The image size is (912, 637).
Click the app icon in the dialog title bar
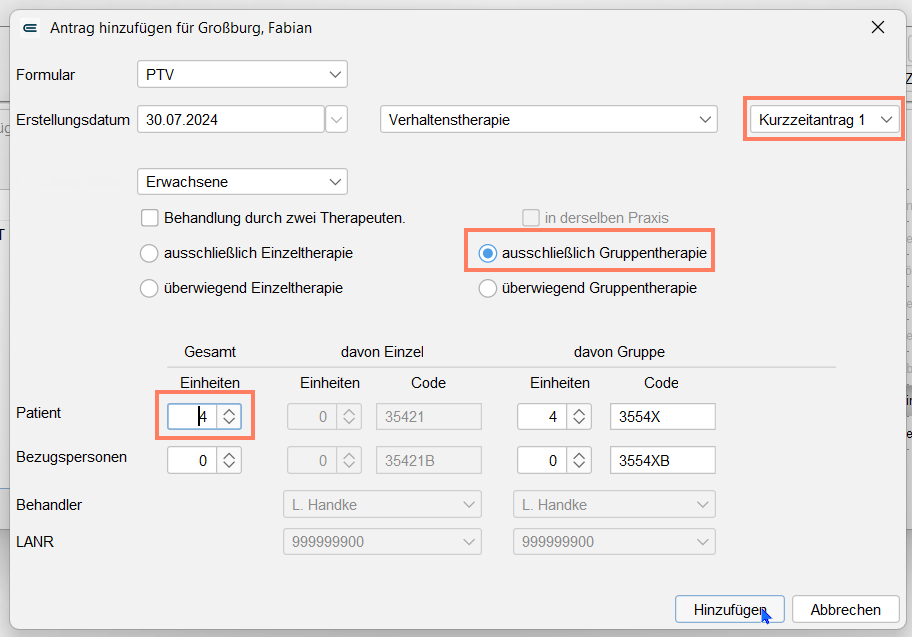pyautogui.click(x=30, y=27)
